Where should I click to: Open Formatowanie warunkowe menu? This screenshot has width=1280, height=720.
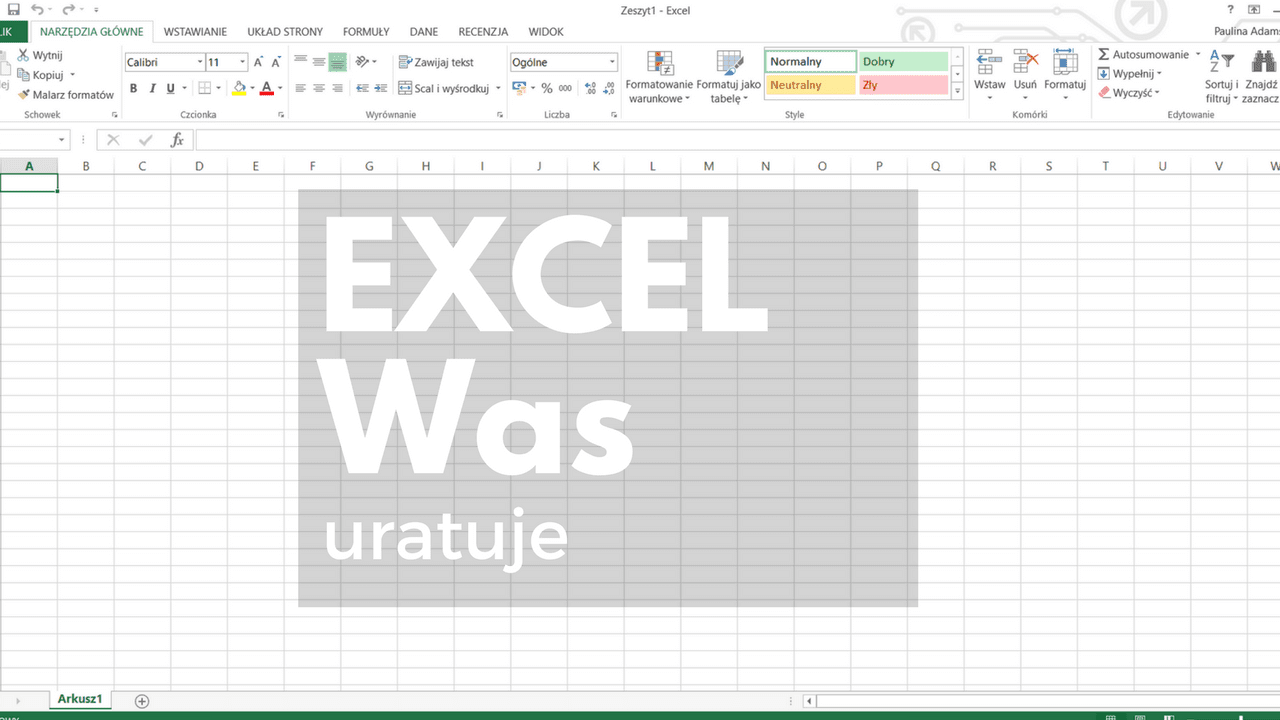pyautogui.click(x=659, y=78)
